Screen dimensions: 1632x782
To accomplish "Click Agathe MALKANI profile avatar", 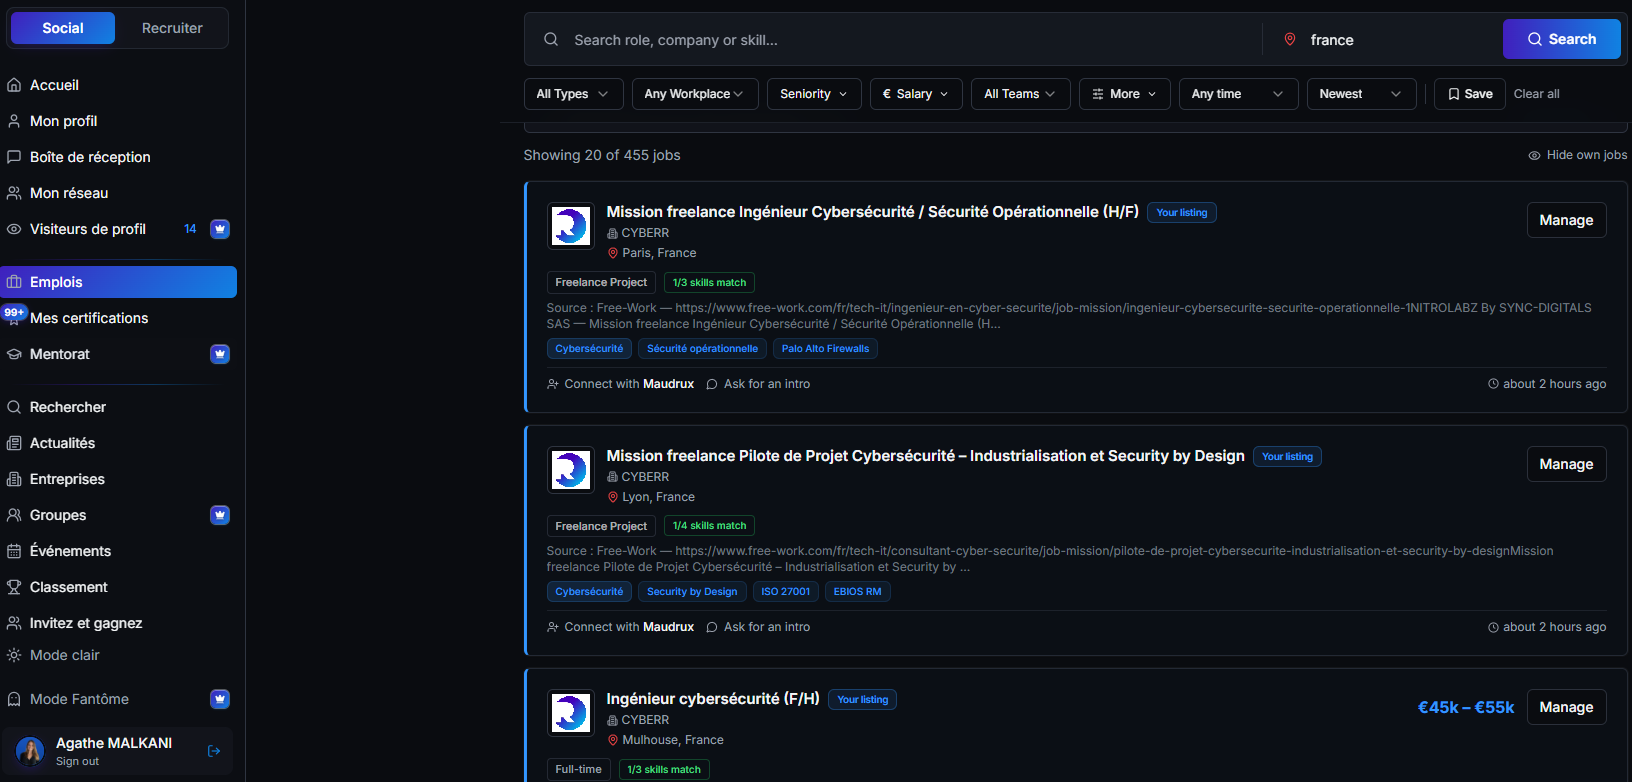I will coord(30,750).
